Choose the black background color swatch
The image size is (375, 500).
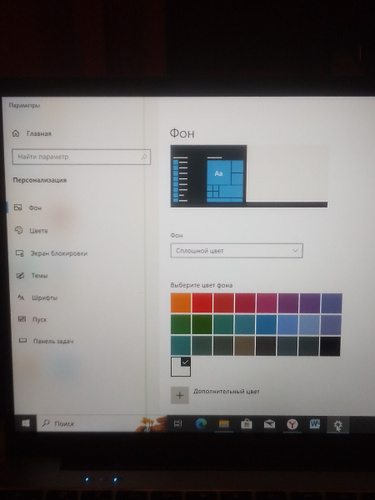pyautogui.click(x=330, y=346)
